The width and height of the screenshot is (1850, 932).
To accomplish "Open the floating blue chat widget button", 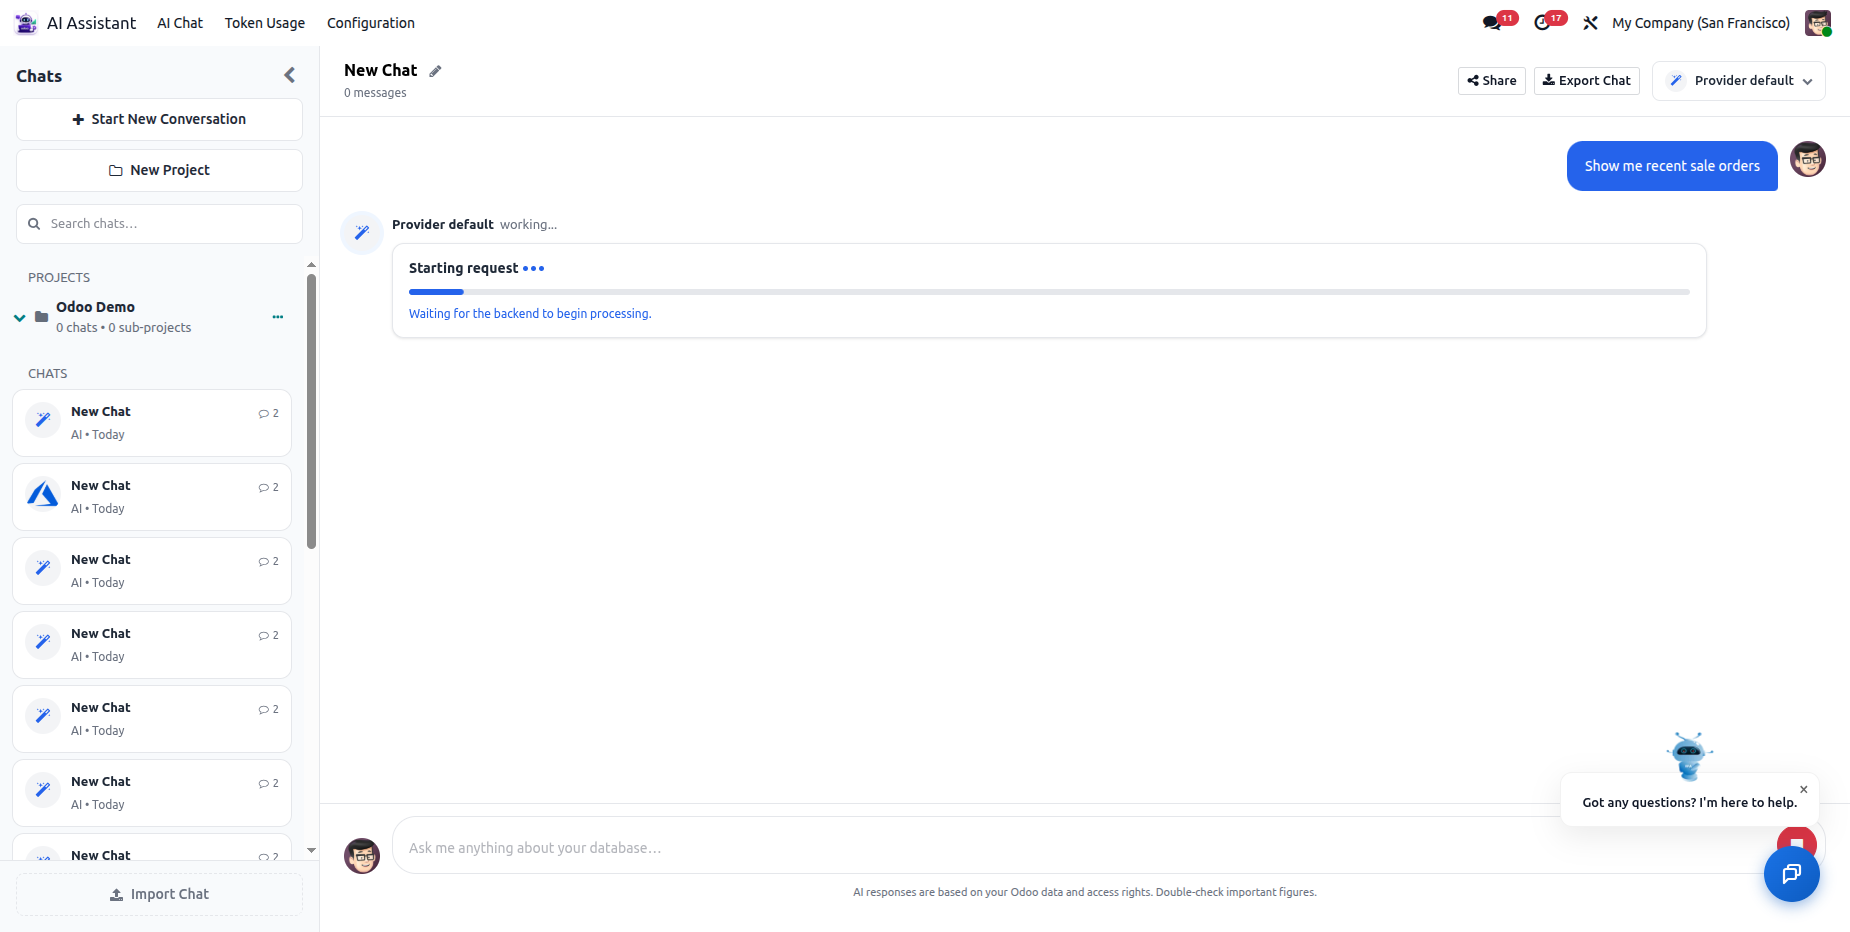I will [1791, 874].
